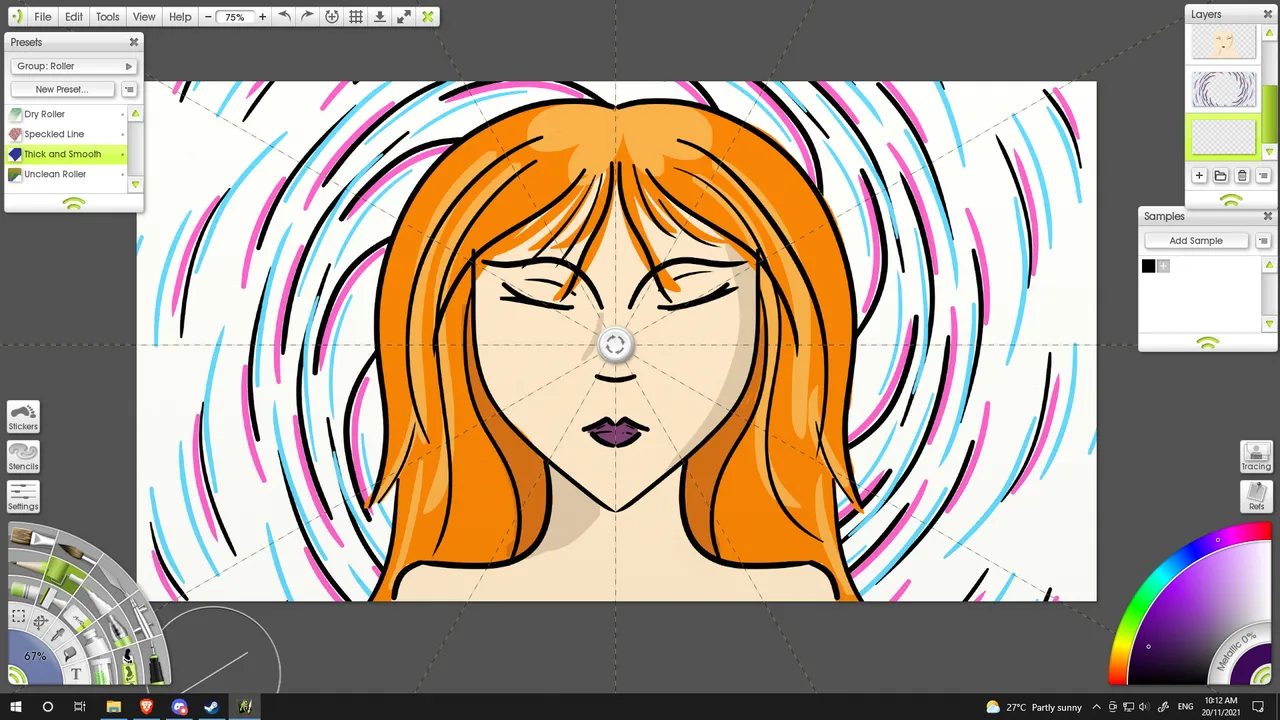1280x720 pixels.
Task: Select the Text tool
Action: pyautogui.click(x=76, y=674)
